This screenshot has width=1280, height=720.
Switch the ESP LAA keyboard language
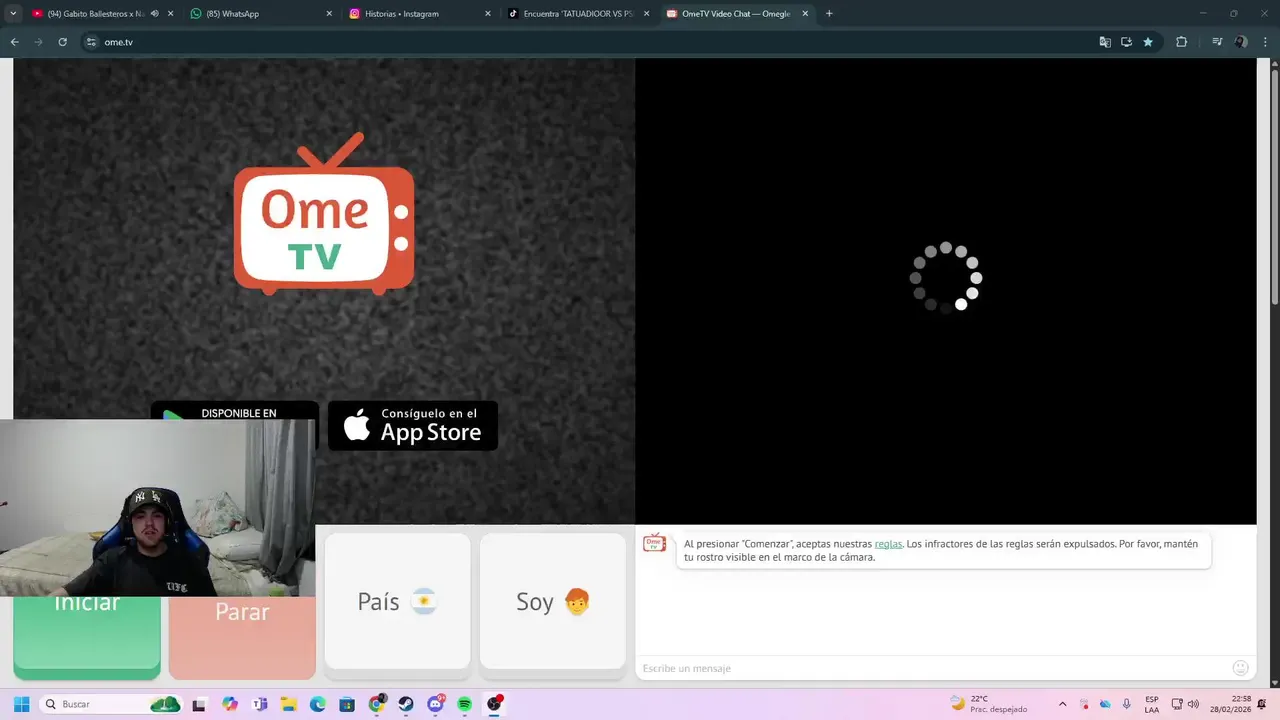1152,704
